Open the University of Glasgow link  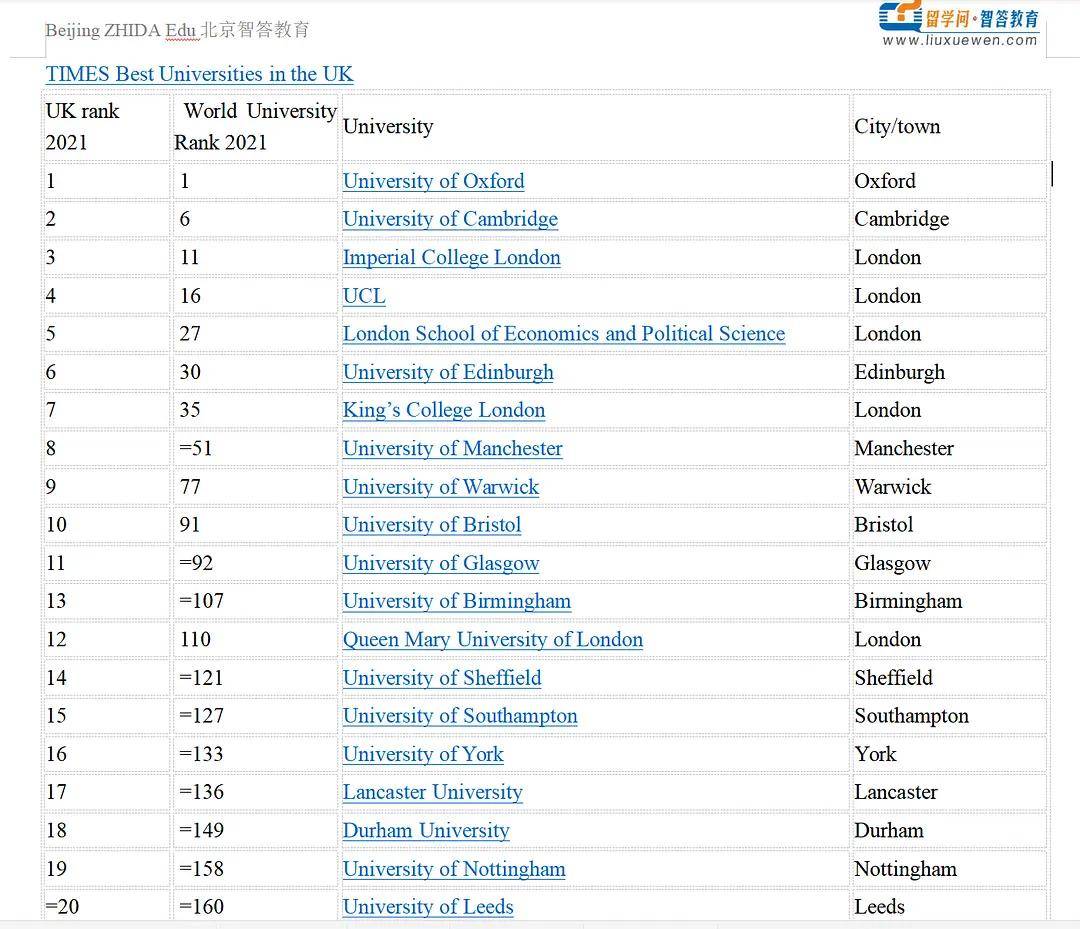pyautogui.click(x=441, y=563)
